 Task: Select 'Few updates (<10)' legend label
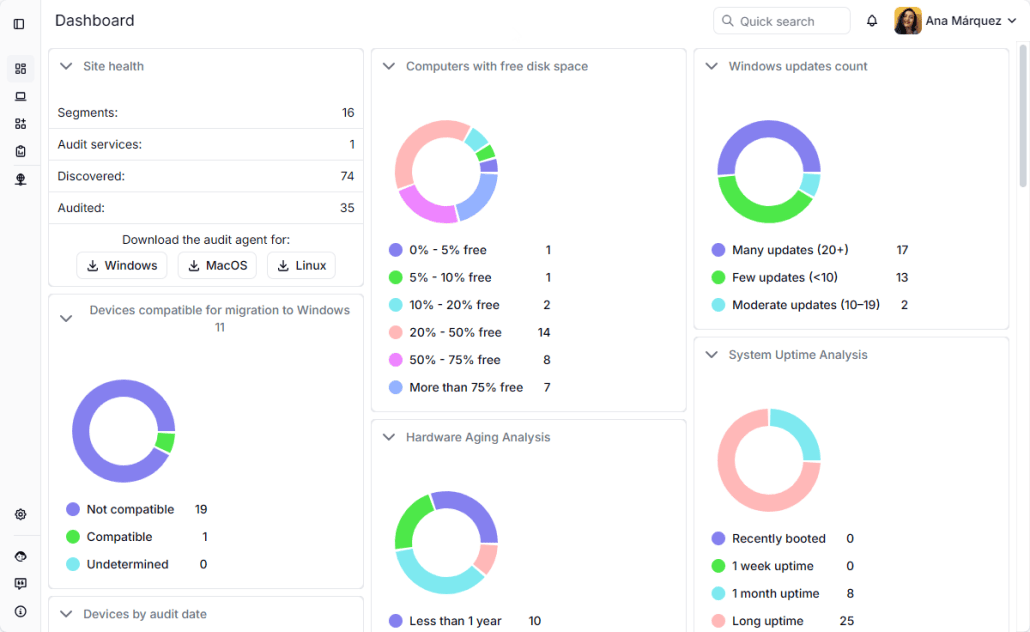click(x=784, y=278)
